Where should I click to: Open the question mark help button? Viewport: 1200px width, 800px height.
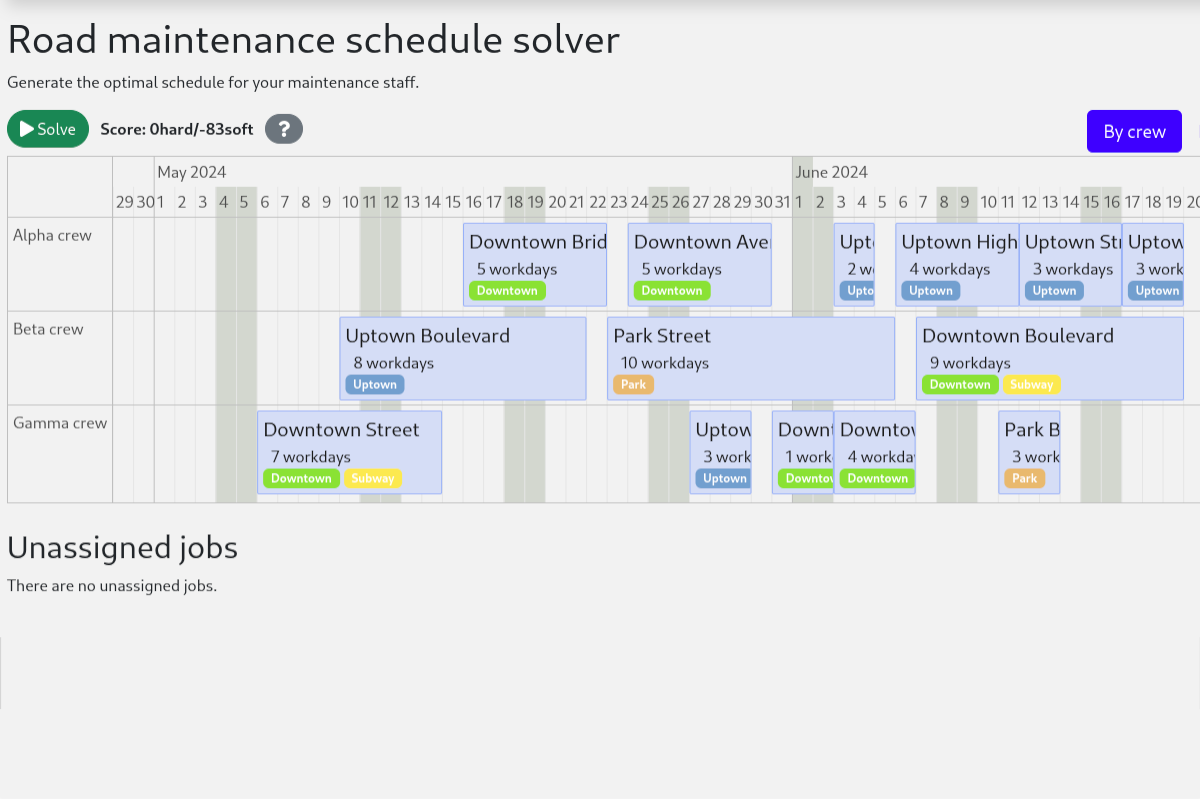click(x=284, y=129)
